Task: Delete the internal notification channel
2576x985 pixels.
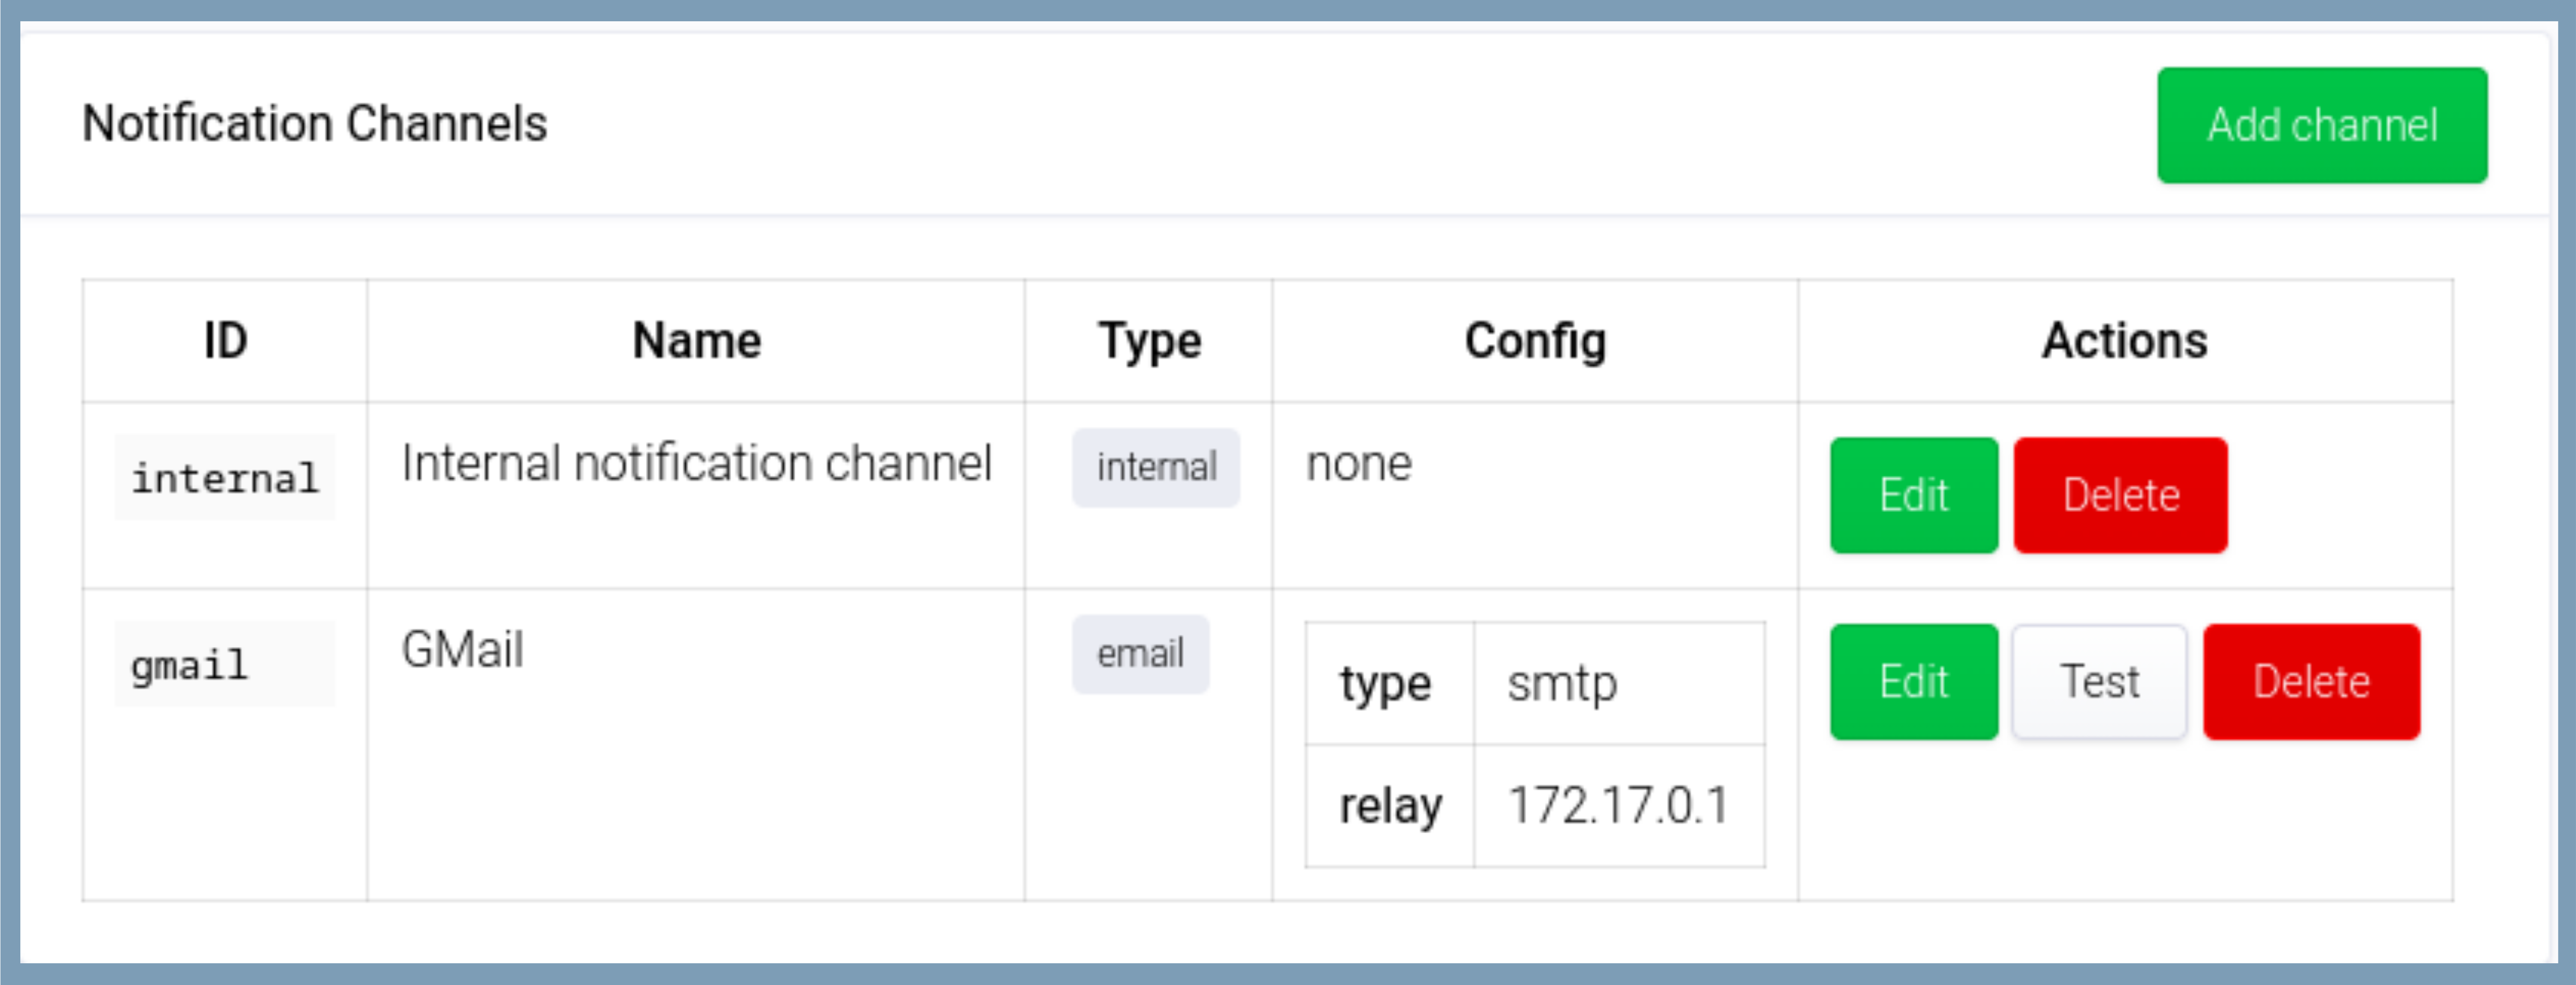Action: [x=2120, y=495]
